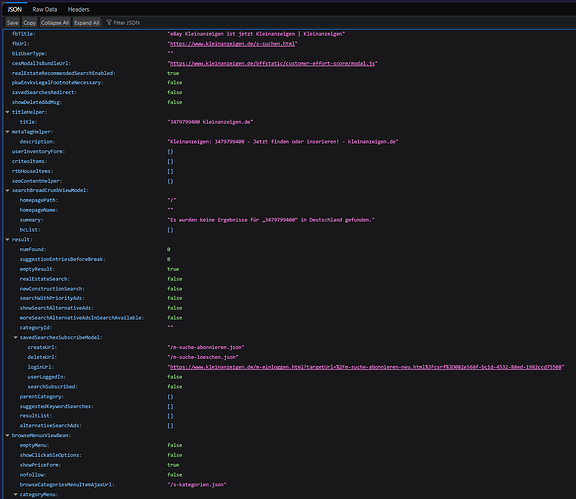Collapse the browseMenusViewBean node arrow
This screenshot has width=576, height=499.
(7, 435)
